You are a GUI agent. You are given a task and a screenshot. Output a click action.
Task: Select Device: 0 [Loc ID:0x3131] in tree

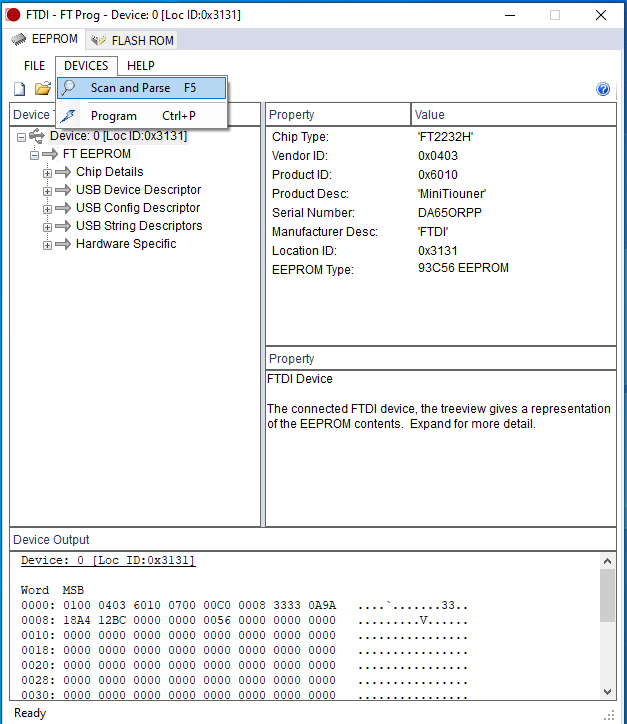click(x=118, y=136)
